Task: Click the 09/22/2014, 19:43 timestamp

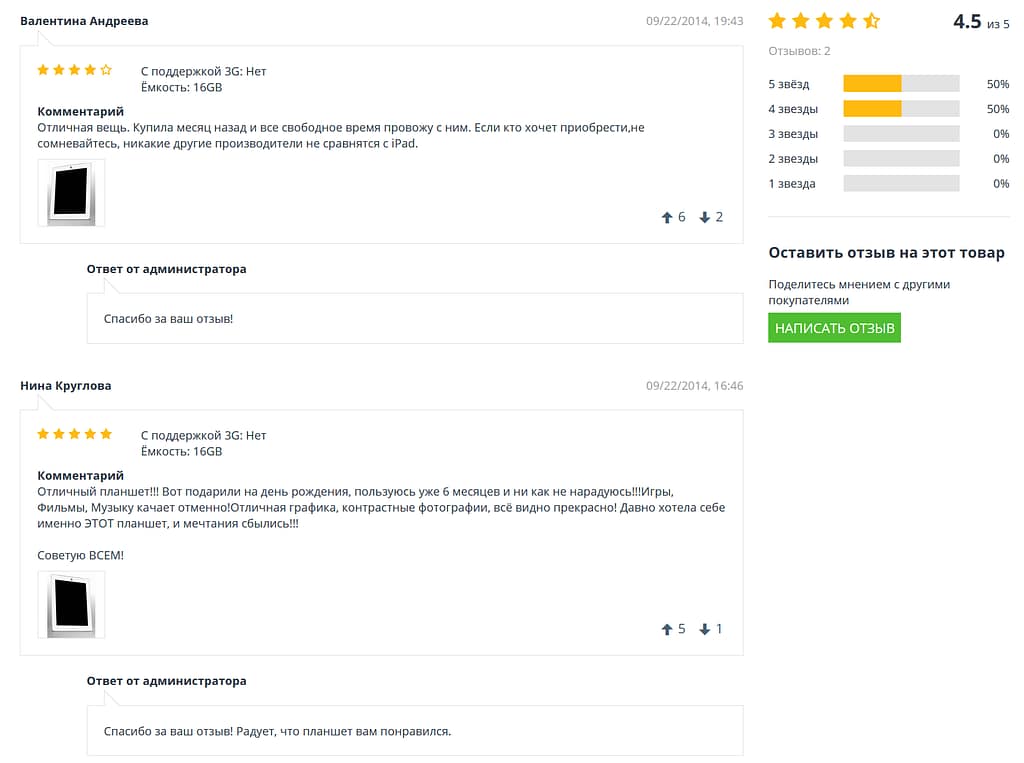Action: (694, 21)
